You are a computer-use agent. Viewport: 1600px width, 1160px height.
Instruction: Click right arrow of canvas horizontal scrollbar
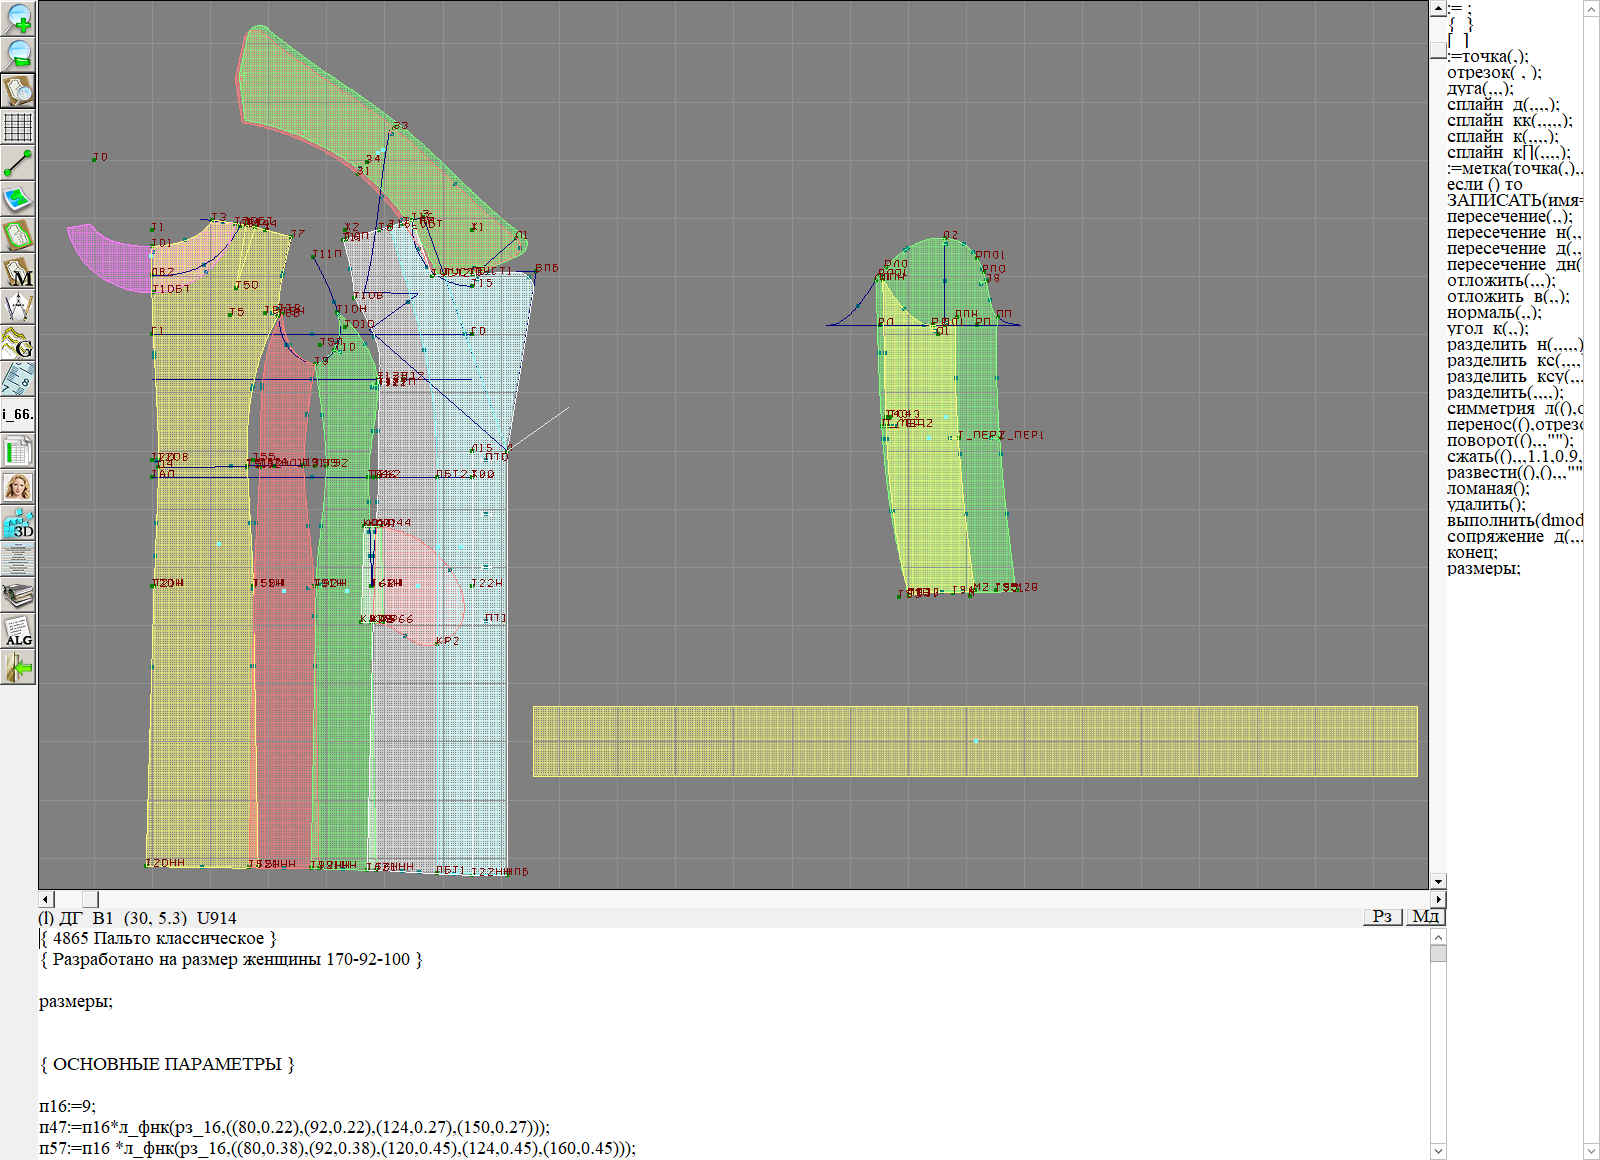tap(1438, 899)
